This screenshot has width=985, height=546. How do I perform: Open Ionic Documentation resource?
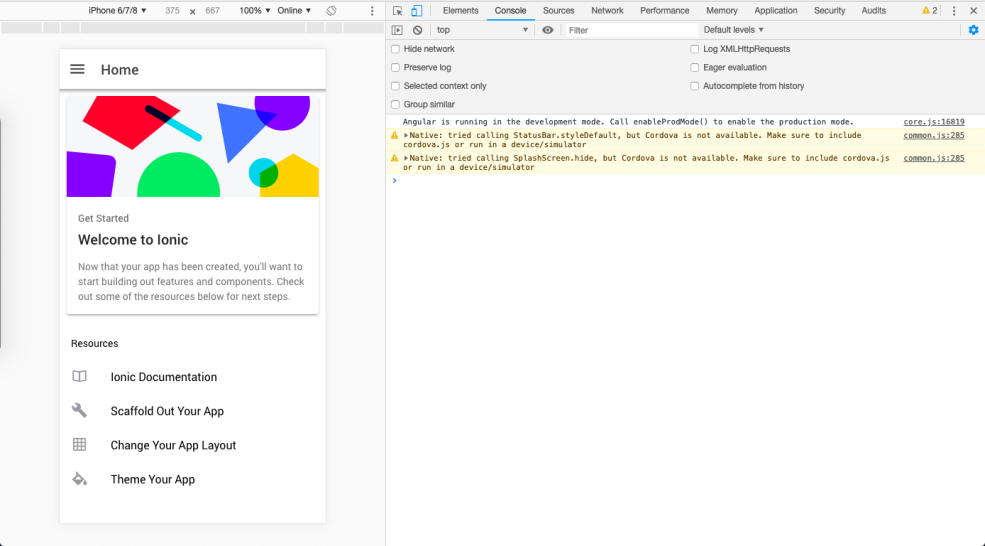(x=163, y=377)
